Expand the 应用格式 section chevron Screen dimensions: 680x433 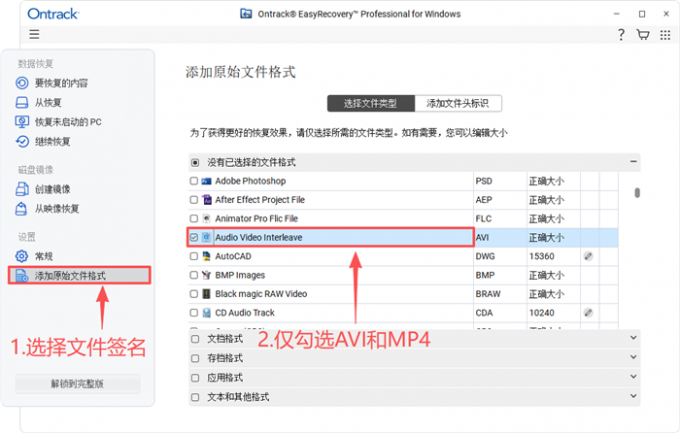click(x=633, y=377)
